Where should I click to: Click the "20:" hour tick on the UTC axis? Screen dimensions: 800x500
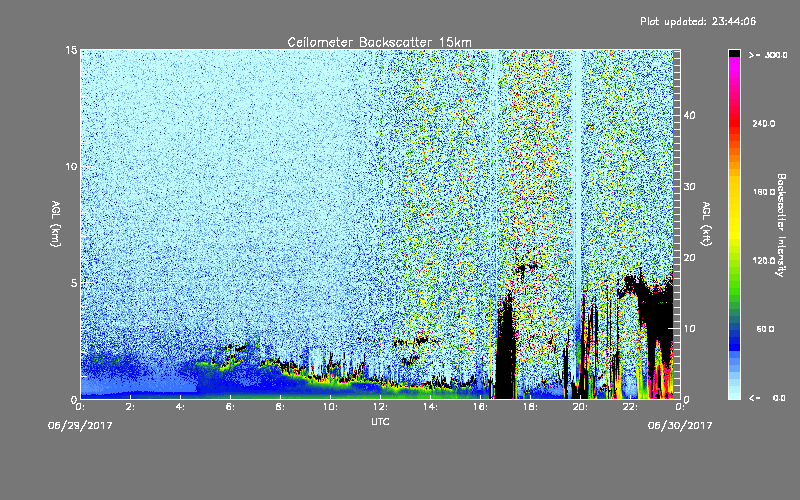tap(581, 407)
